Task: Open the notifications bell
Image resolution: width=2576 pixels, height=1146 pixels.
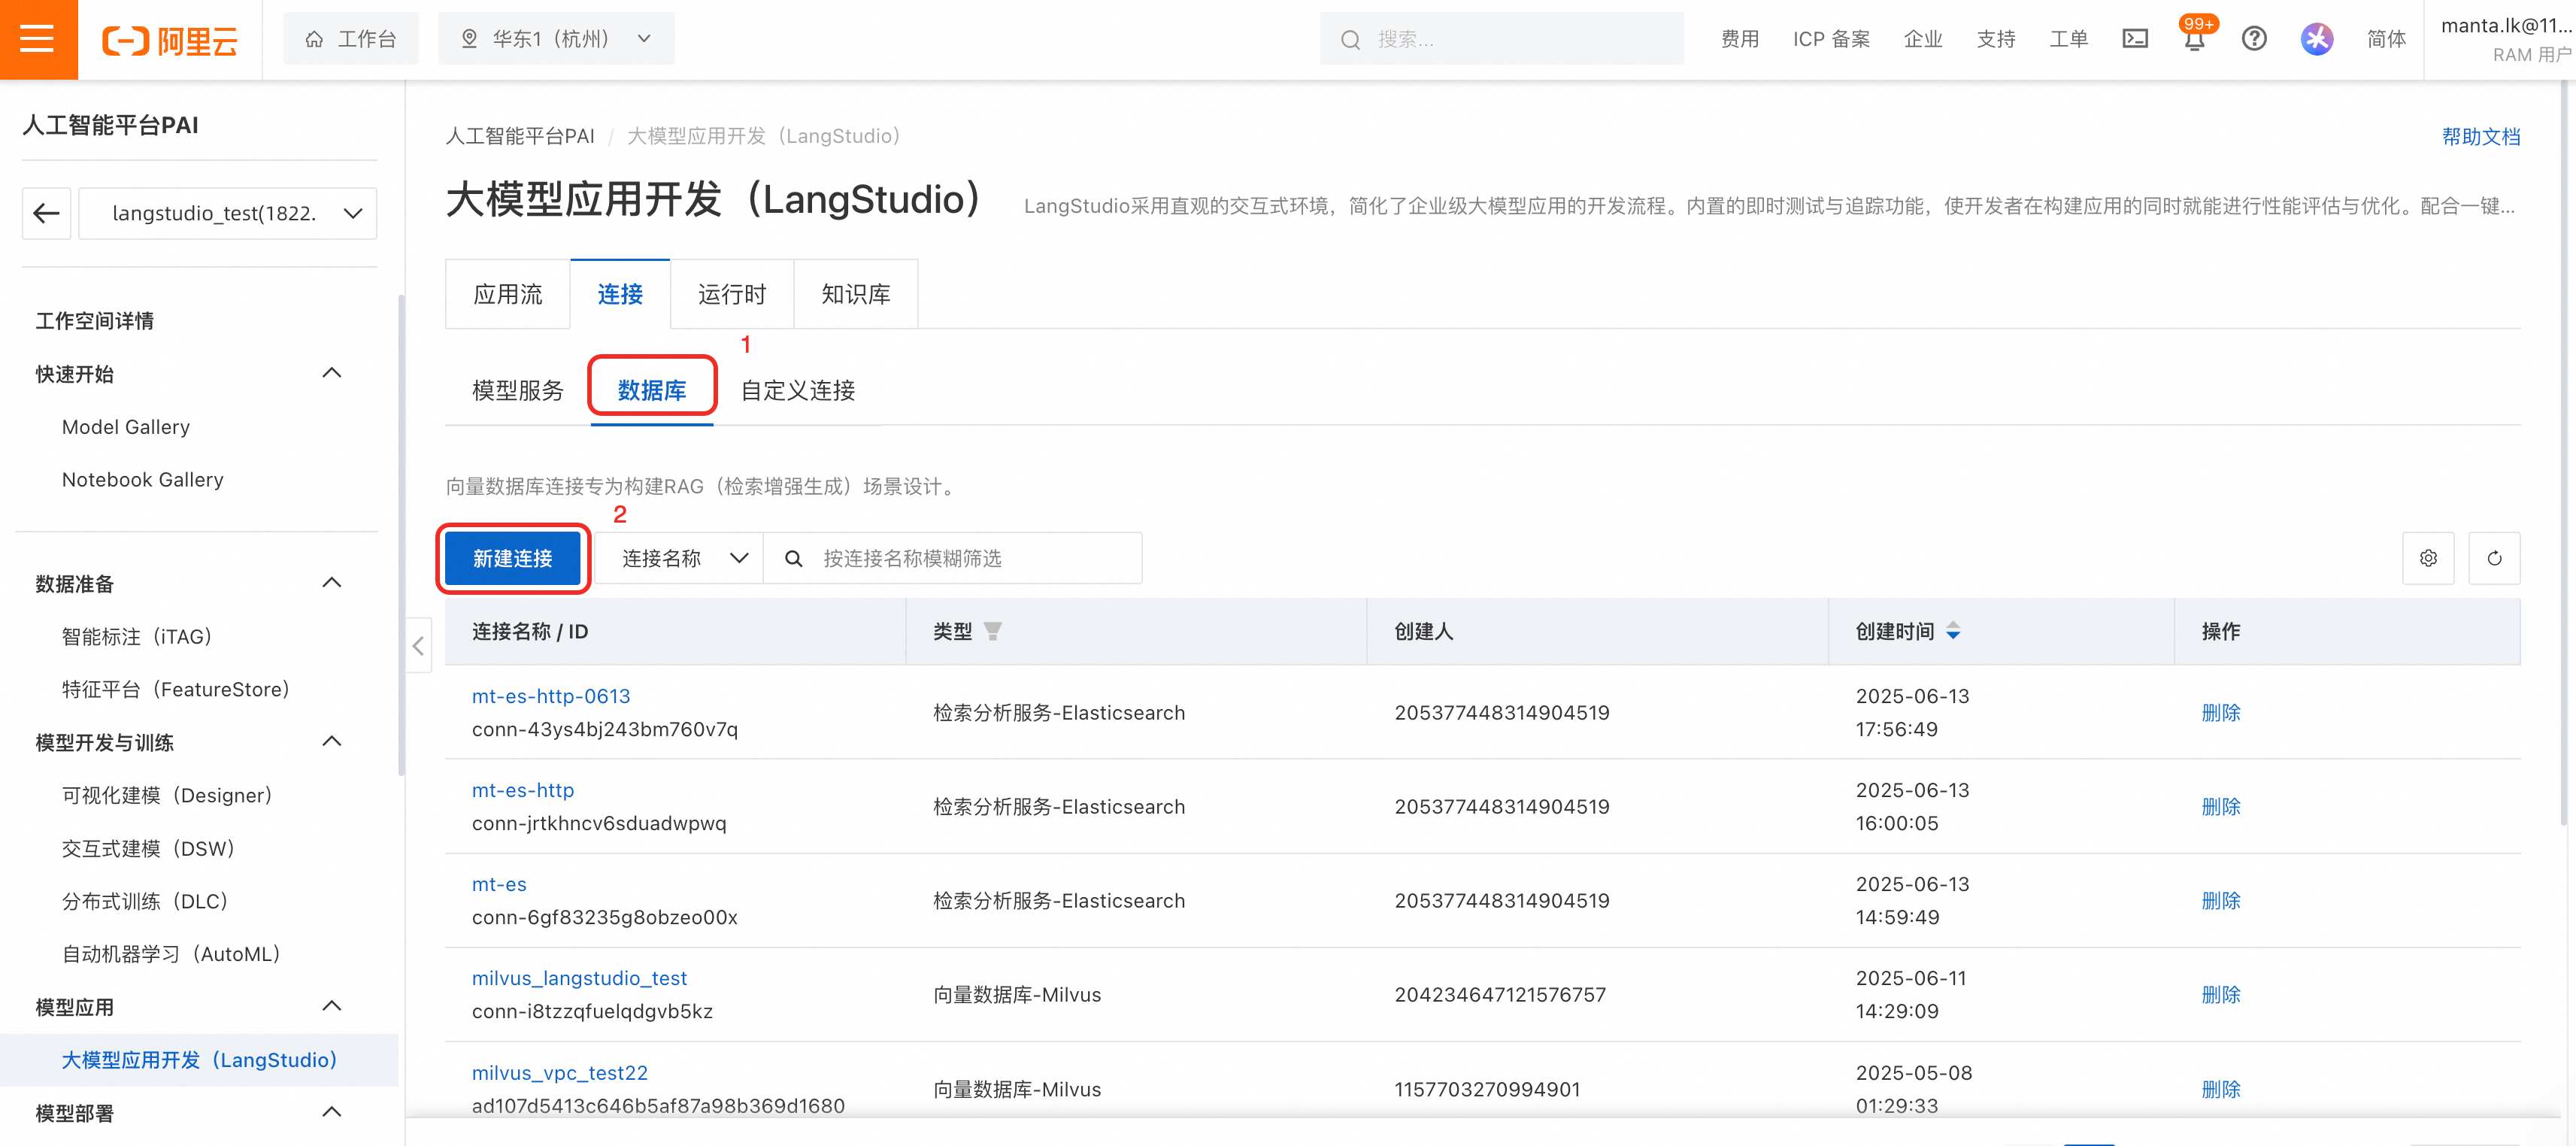Action: coord(2194,40)
